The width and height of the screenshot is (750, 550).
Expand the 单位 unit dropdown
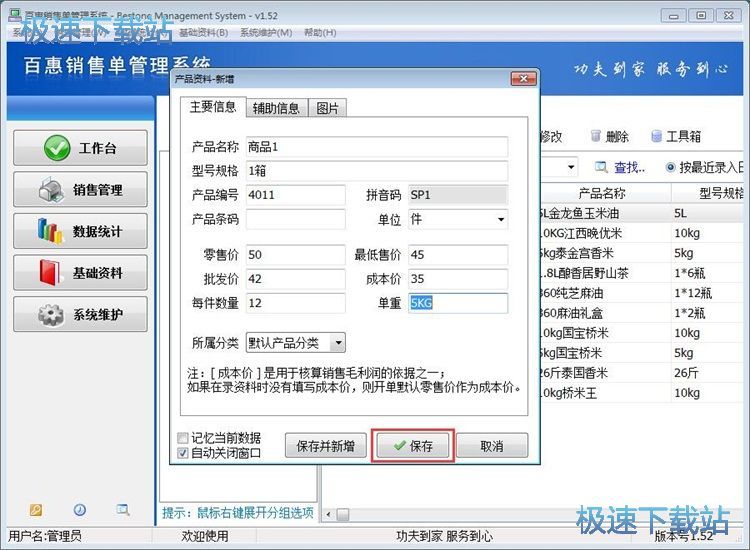point(500,220)
